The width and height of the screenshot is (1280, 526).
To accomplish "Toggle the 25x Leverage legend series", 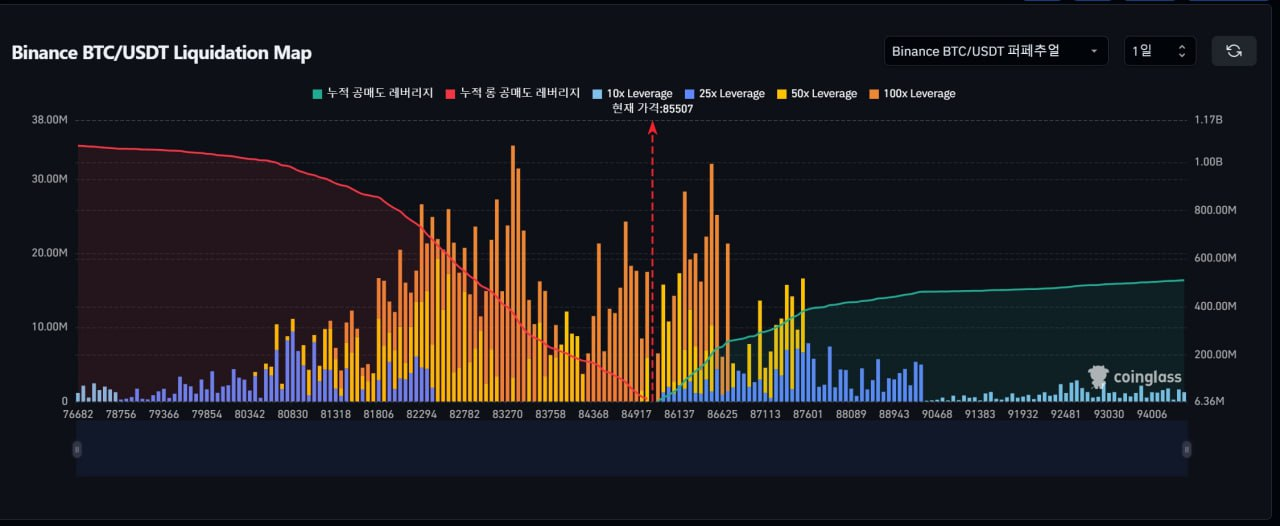I will 724,93.
